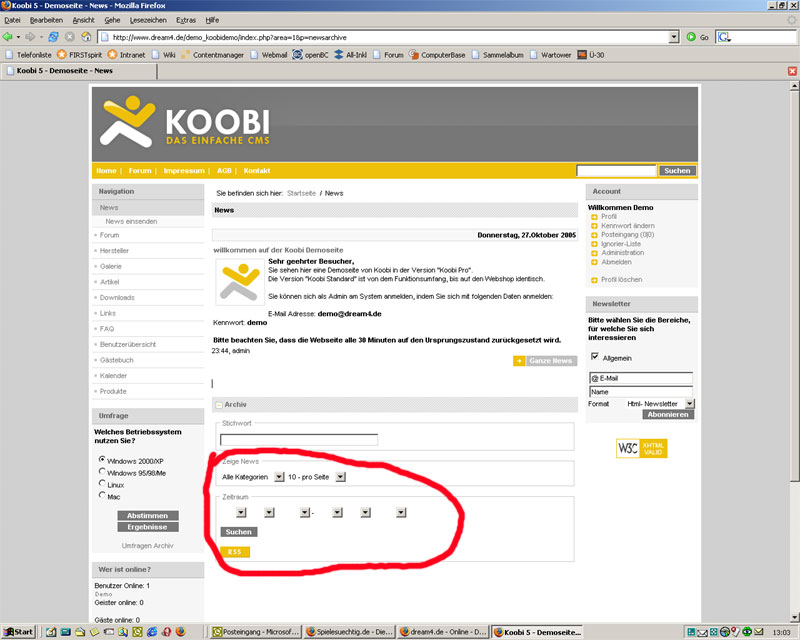Open the third Zeitraum dropdown before the dash
The height and width of the screenshot is (640, 800).
coord(305,512)
